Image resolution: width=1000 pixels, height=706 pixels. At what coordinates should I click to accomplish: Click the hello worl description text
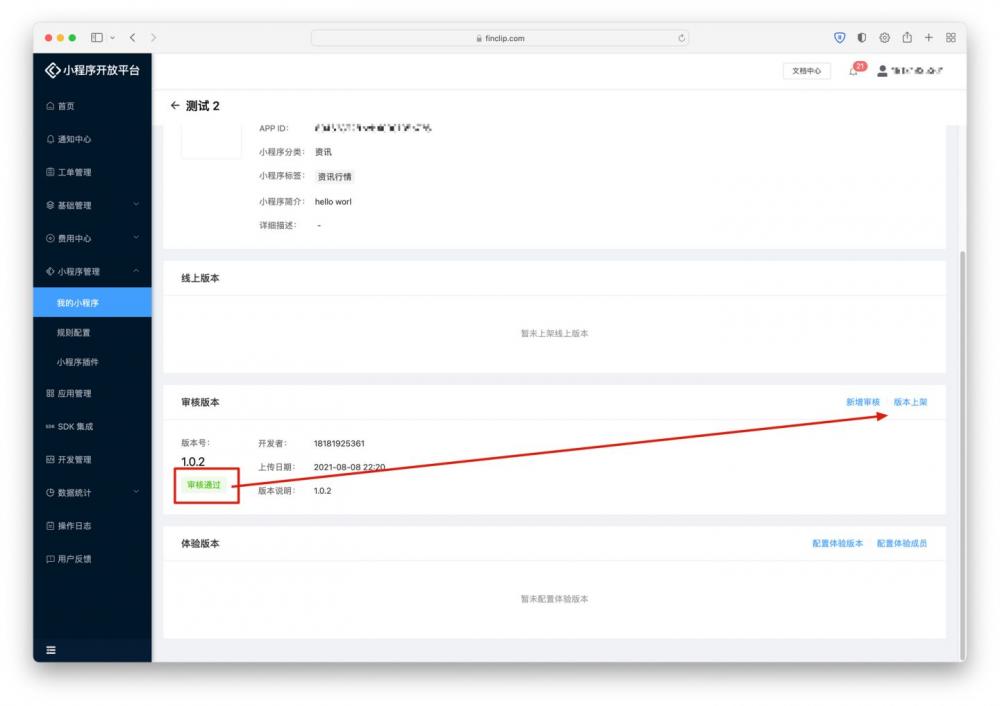pos(333,202)
